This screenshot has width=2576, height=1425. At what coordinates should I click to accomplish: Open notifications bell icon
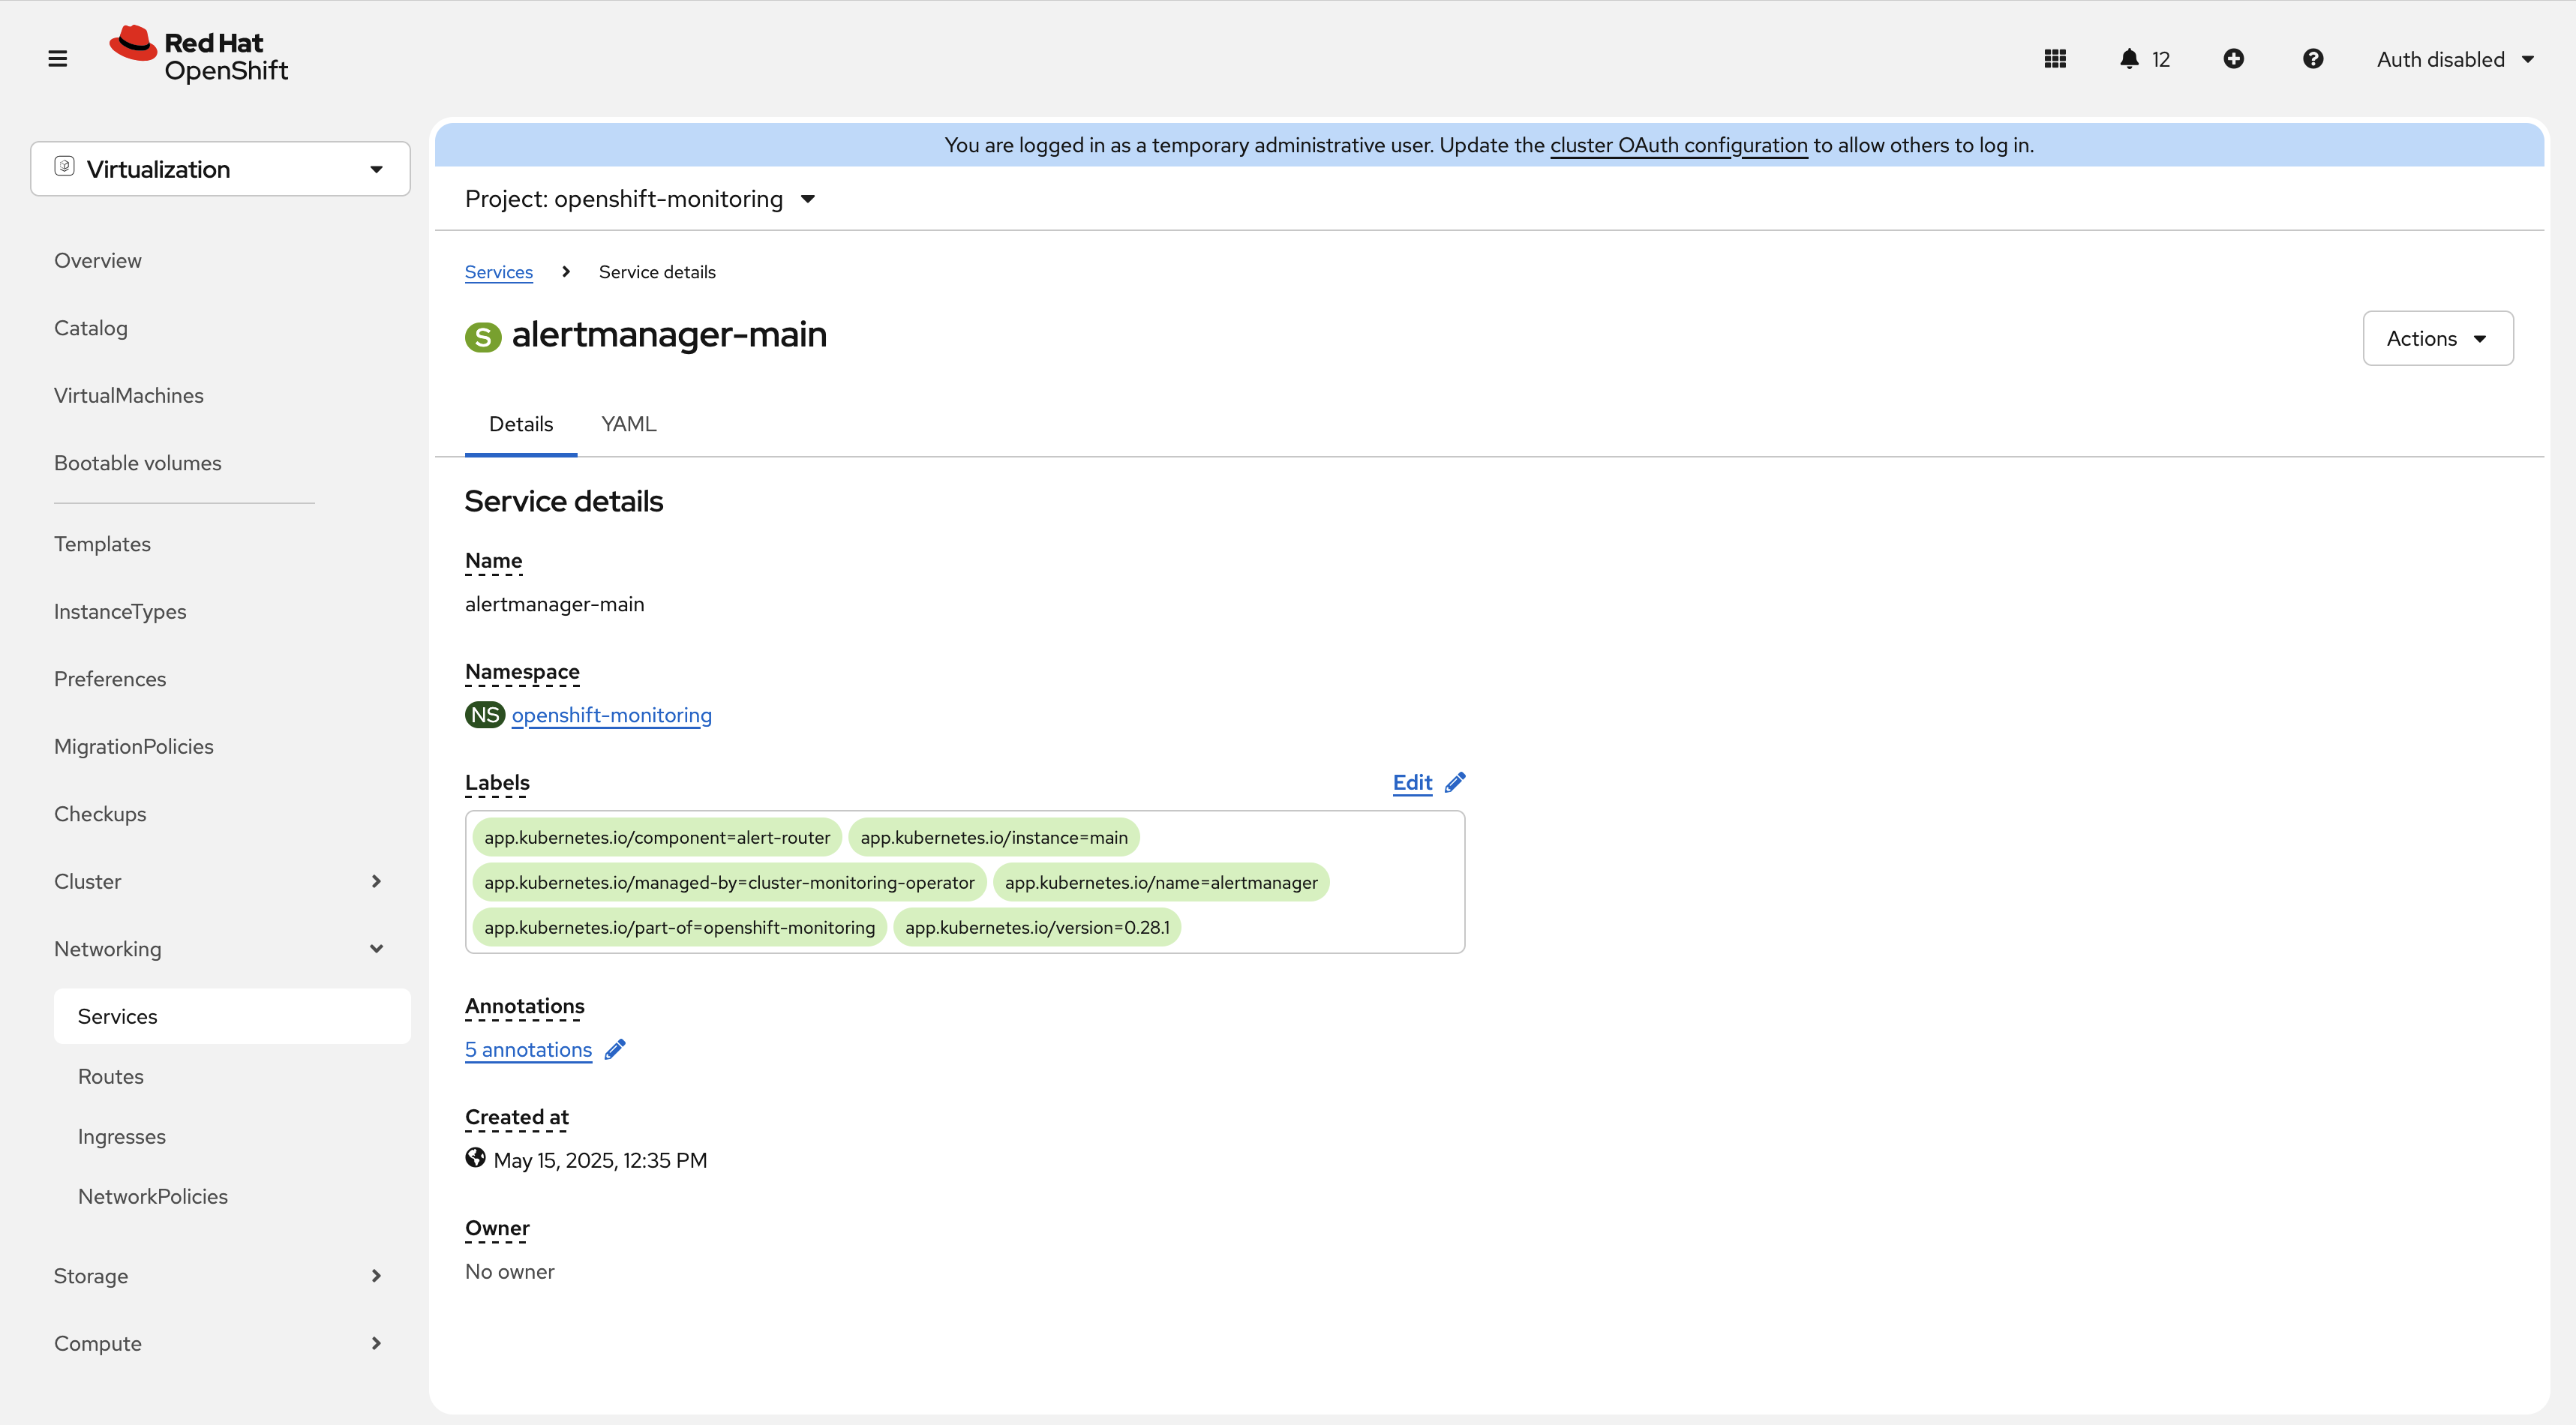[x=2129, y=59]
